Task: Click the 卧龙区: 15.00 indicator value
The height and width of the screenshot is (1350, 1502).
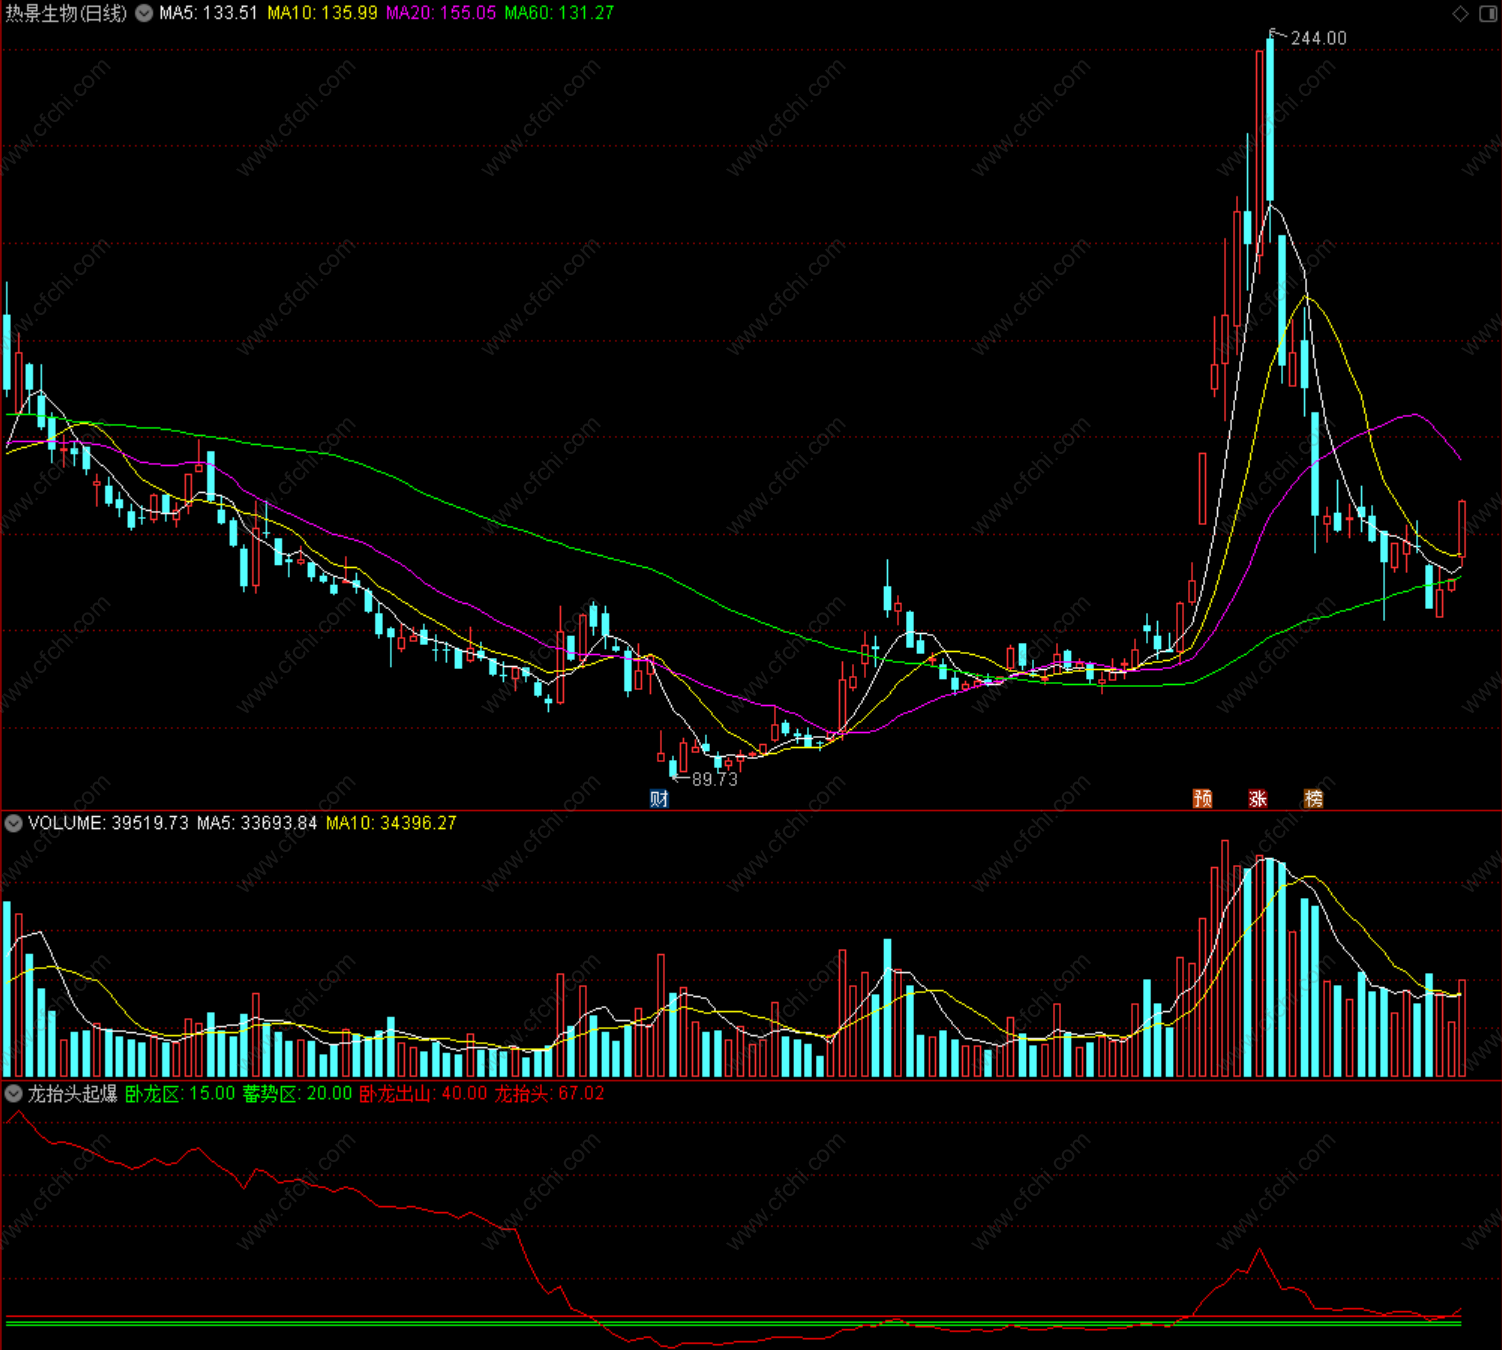Action: pos(180,1093)
